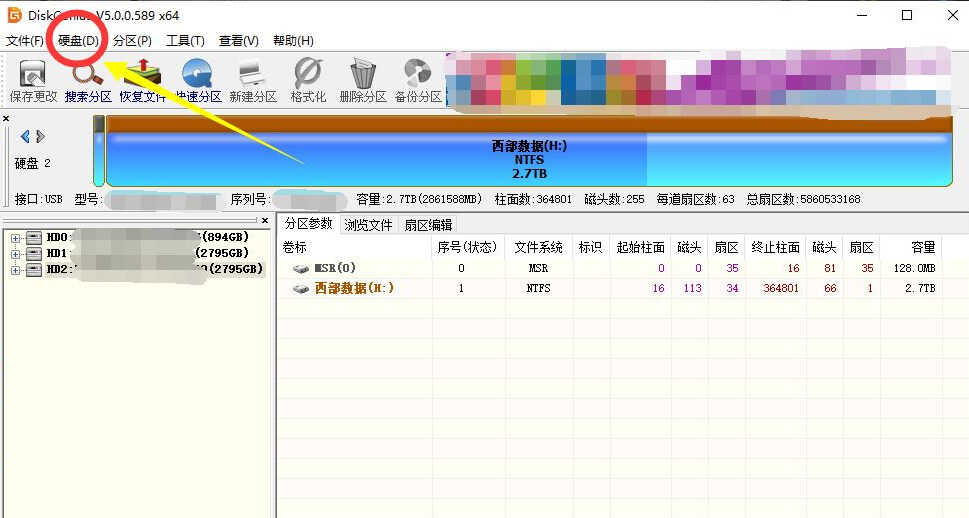
Task: Click 容量:2.7TB(2861588MB) disk info
Action: tap(419, 199)
